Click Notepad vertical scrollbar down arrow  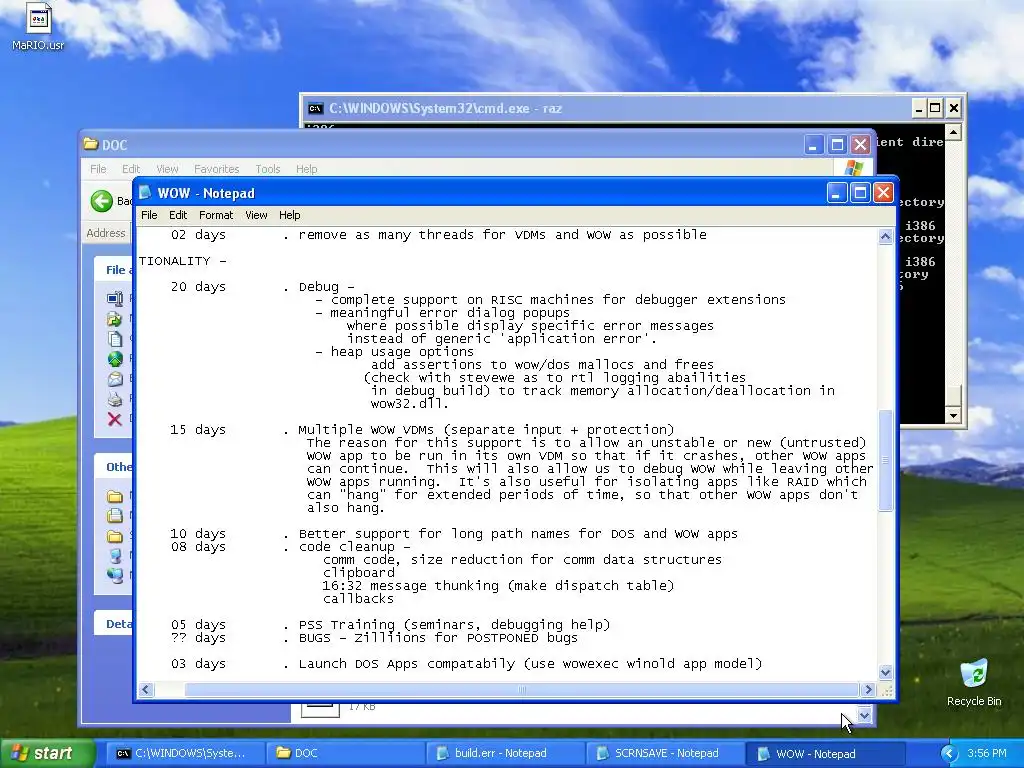886,672
